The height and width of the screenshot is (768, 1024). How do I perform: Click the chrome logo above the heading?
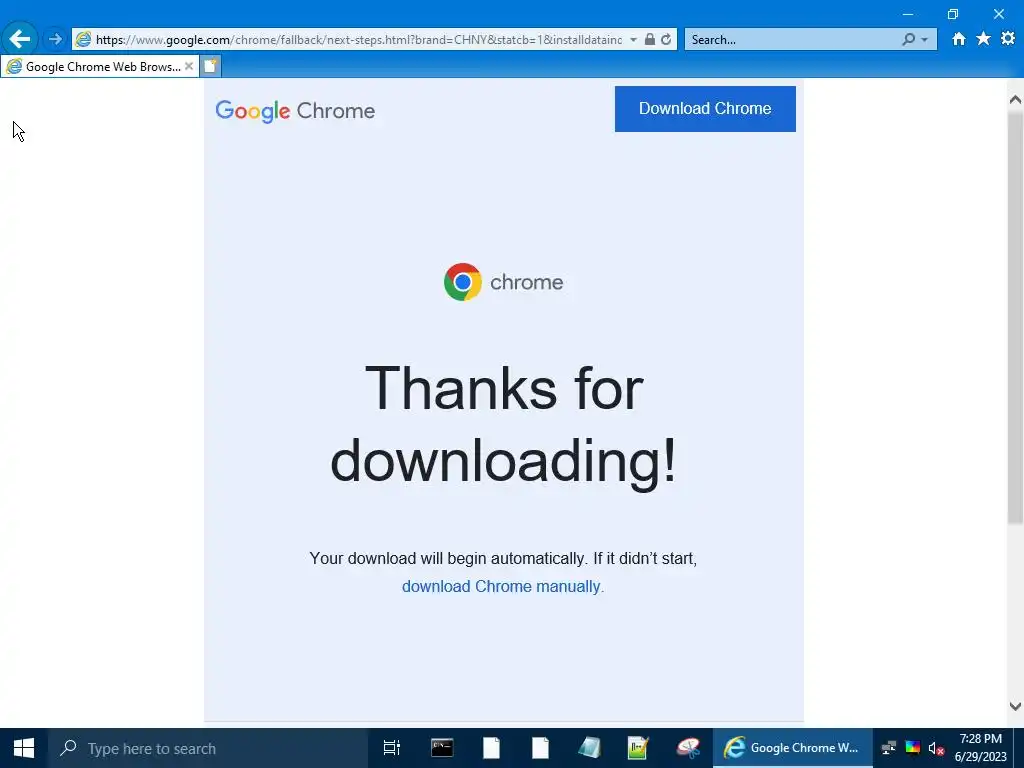click(504, 282)
